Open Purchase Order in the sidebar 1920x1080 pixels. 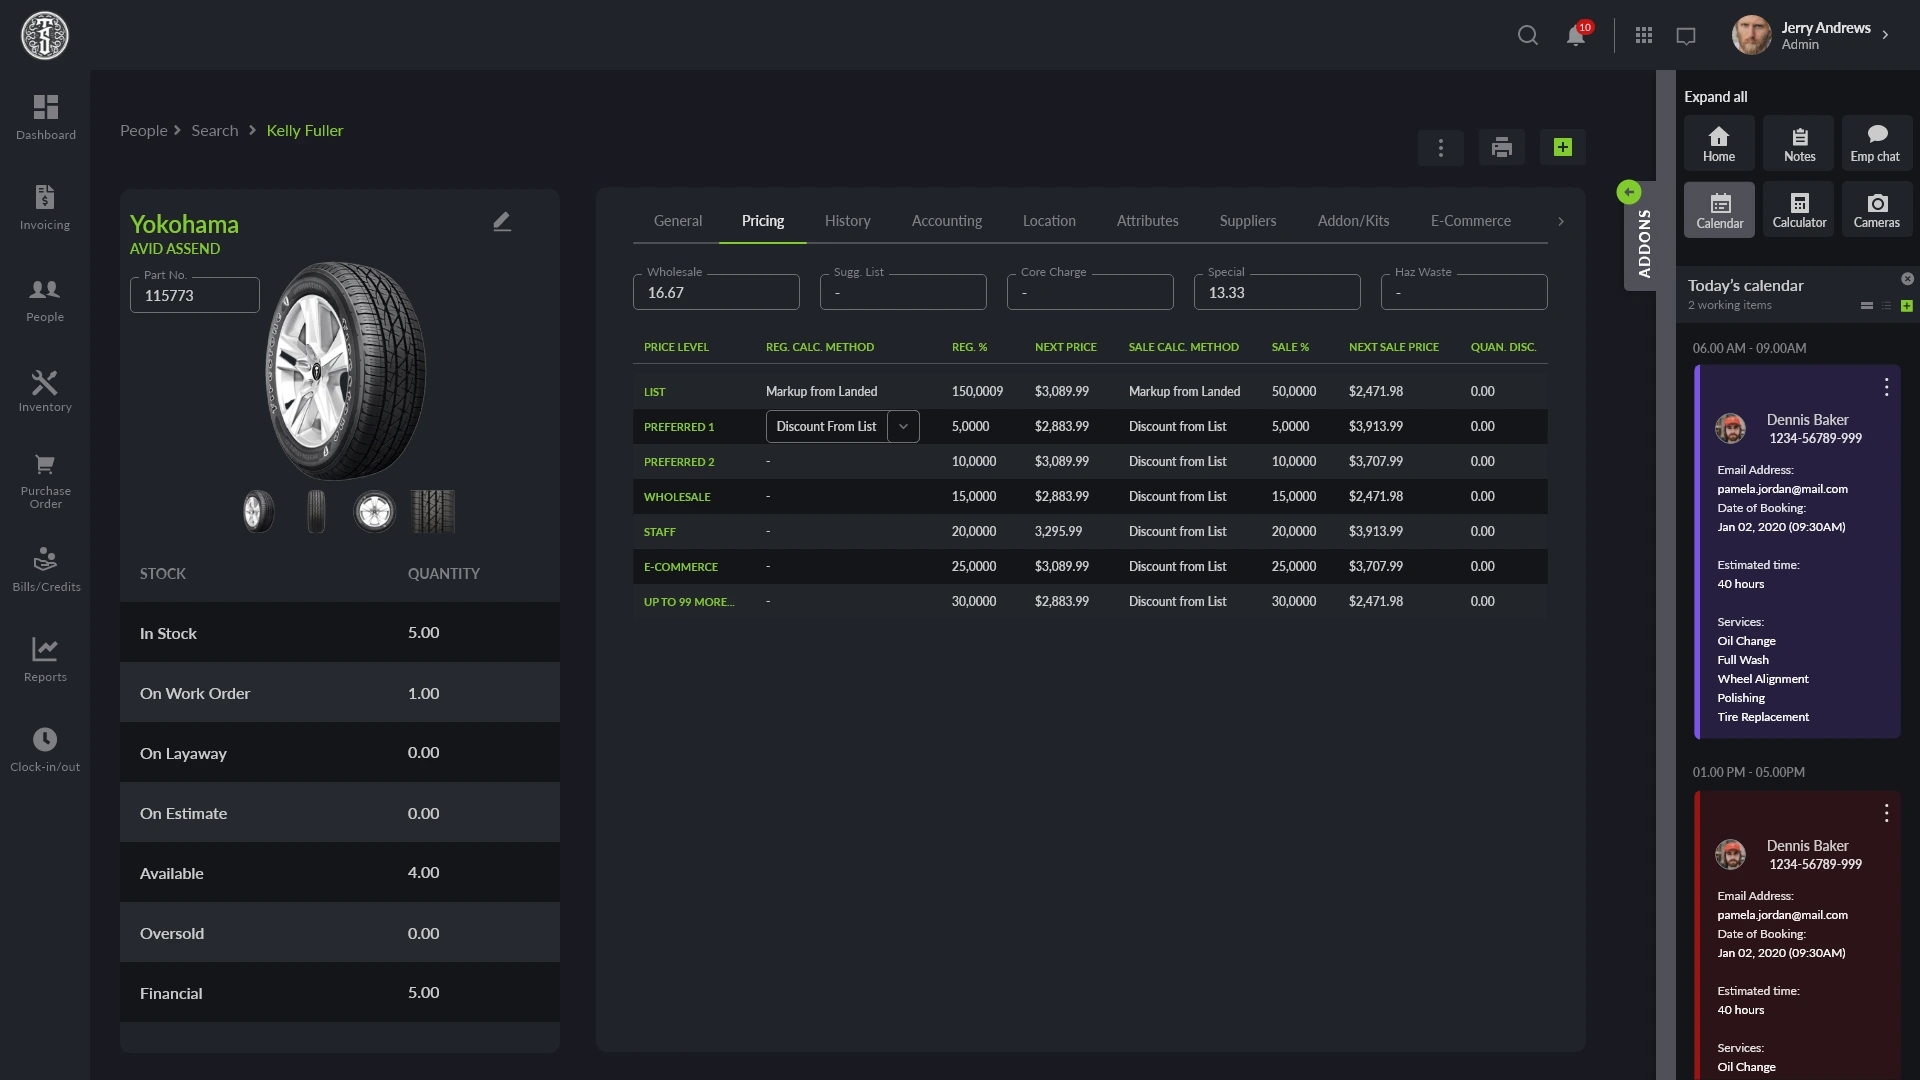(x=45, y=481)
